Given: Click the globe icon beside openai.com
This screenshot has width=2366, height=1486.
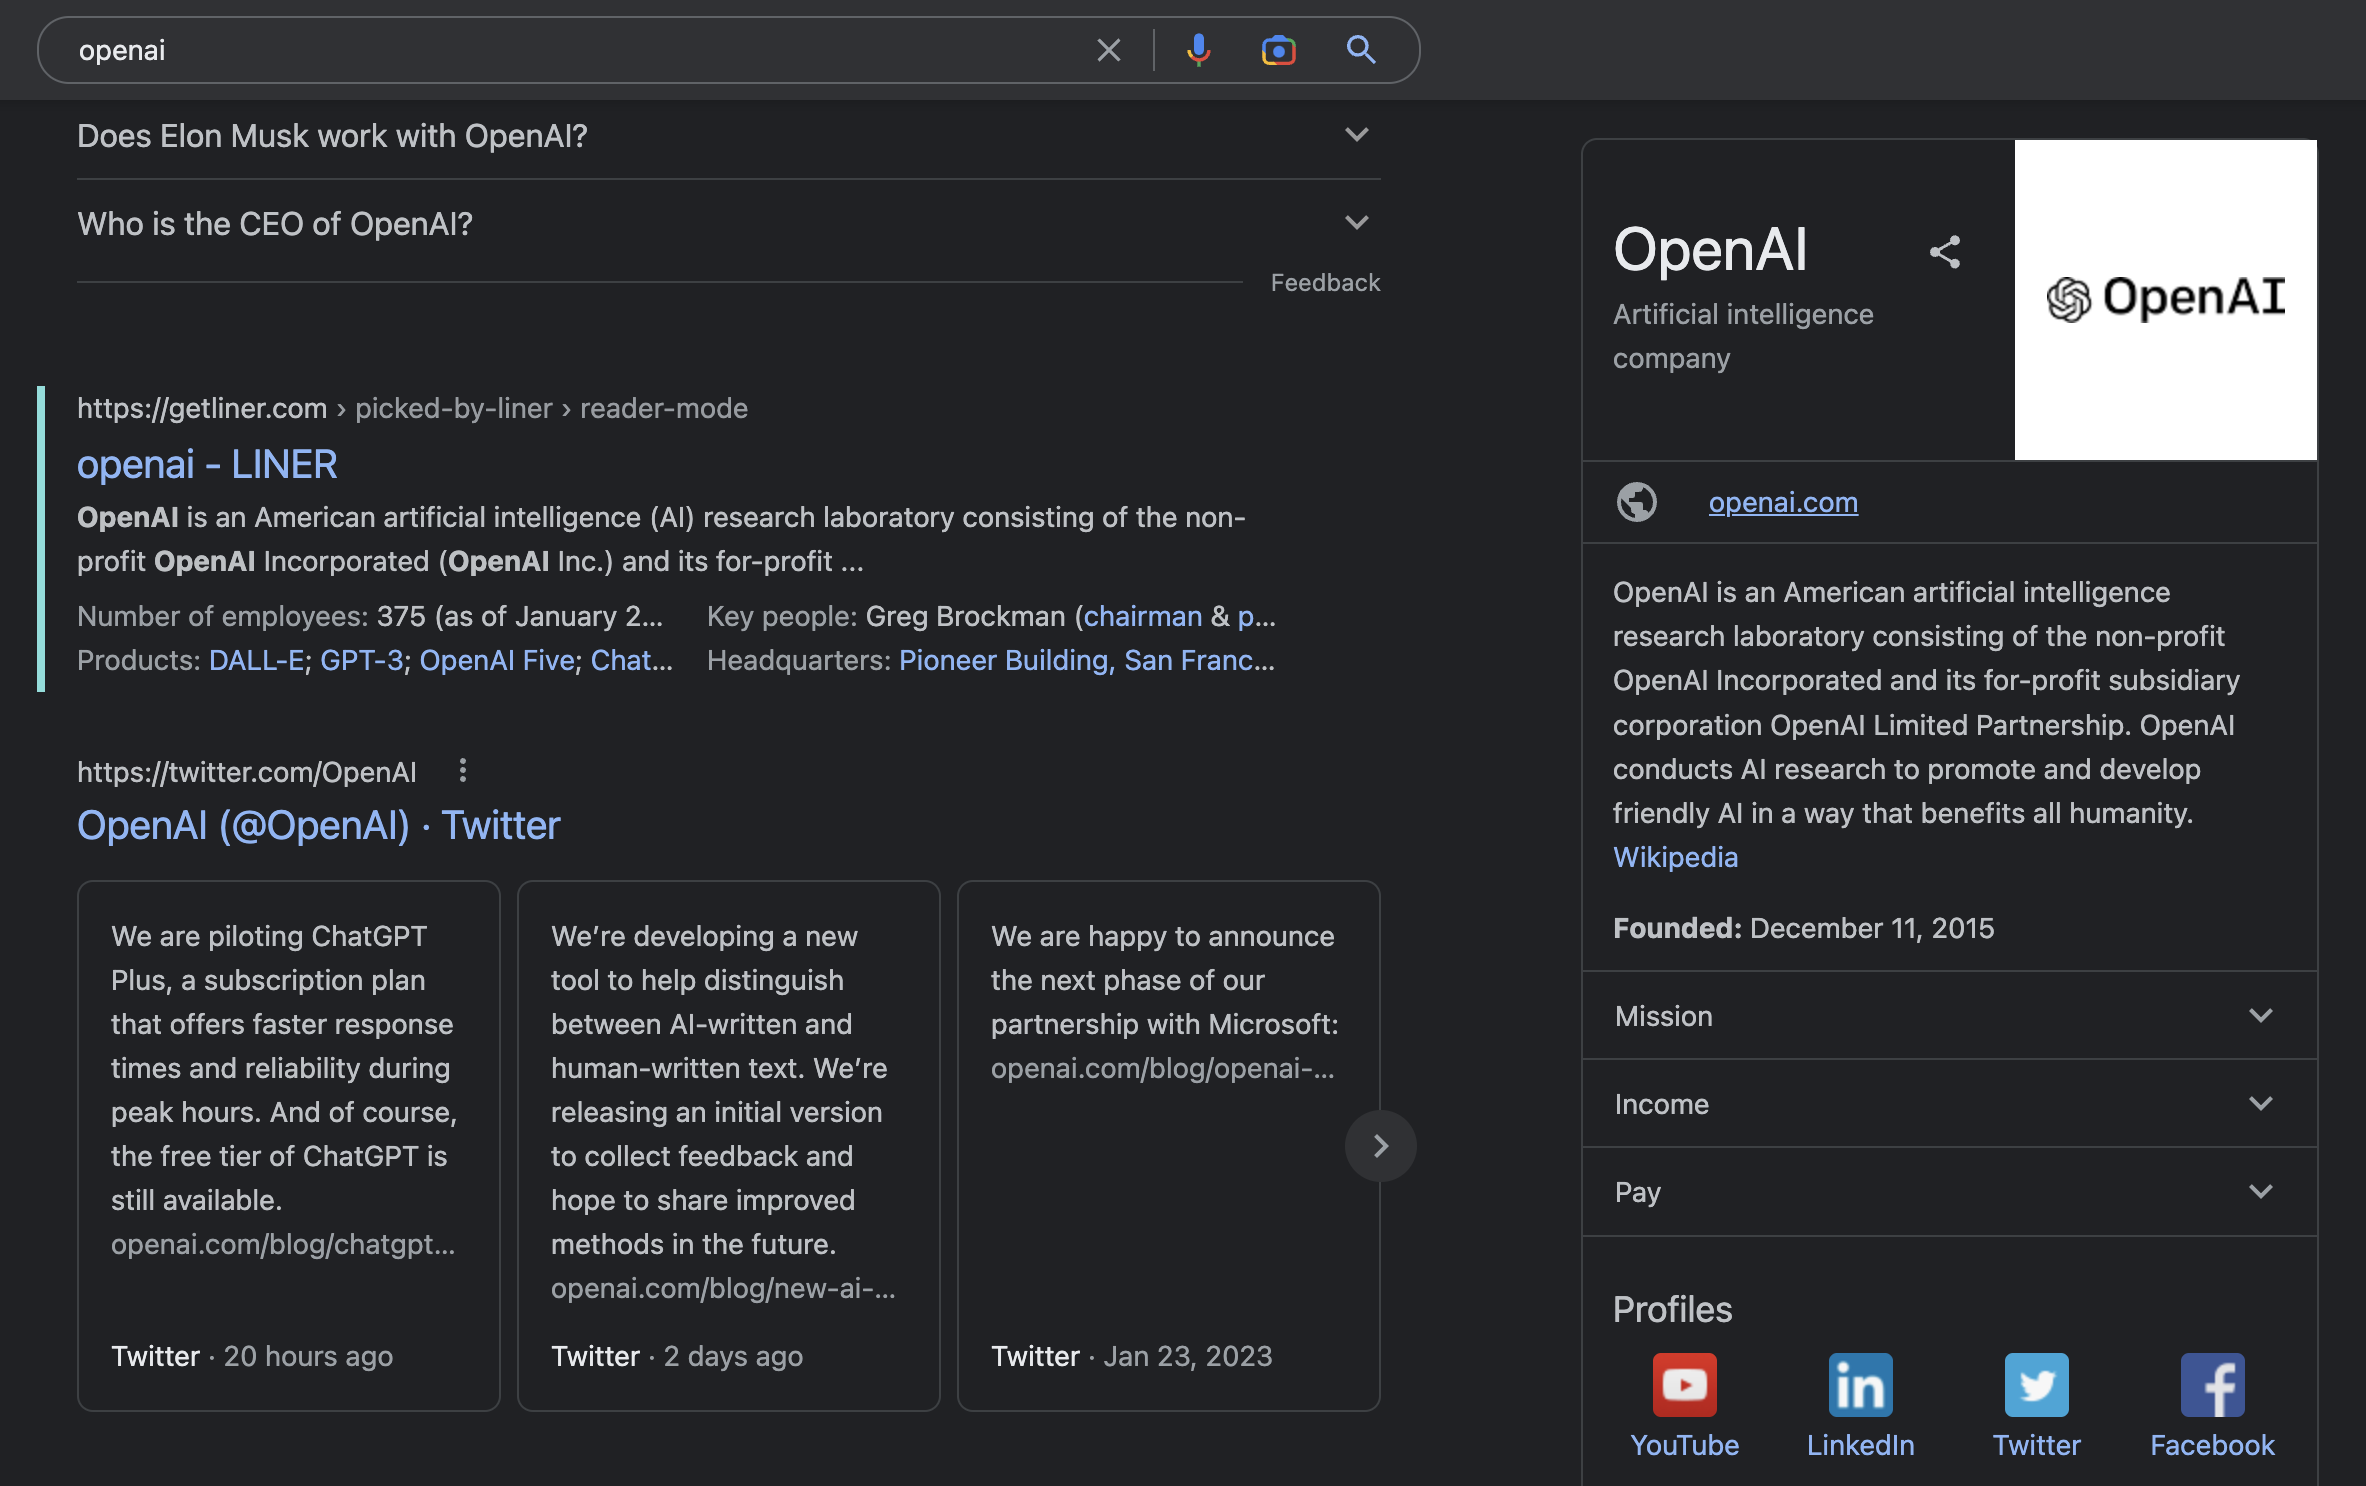Looking at the screenshot, I should [x=1636, y=502].
